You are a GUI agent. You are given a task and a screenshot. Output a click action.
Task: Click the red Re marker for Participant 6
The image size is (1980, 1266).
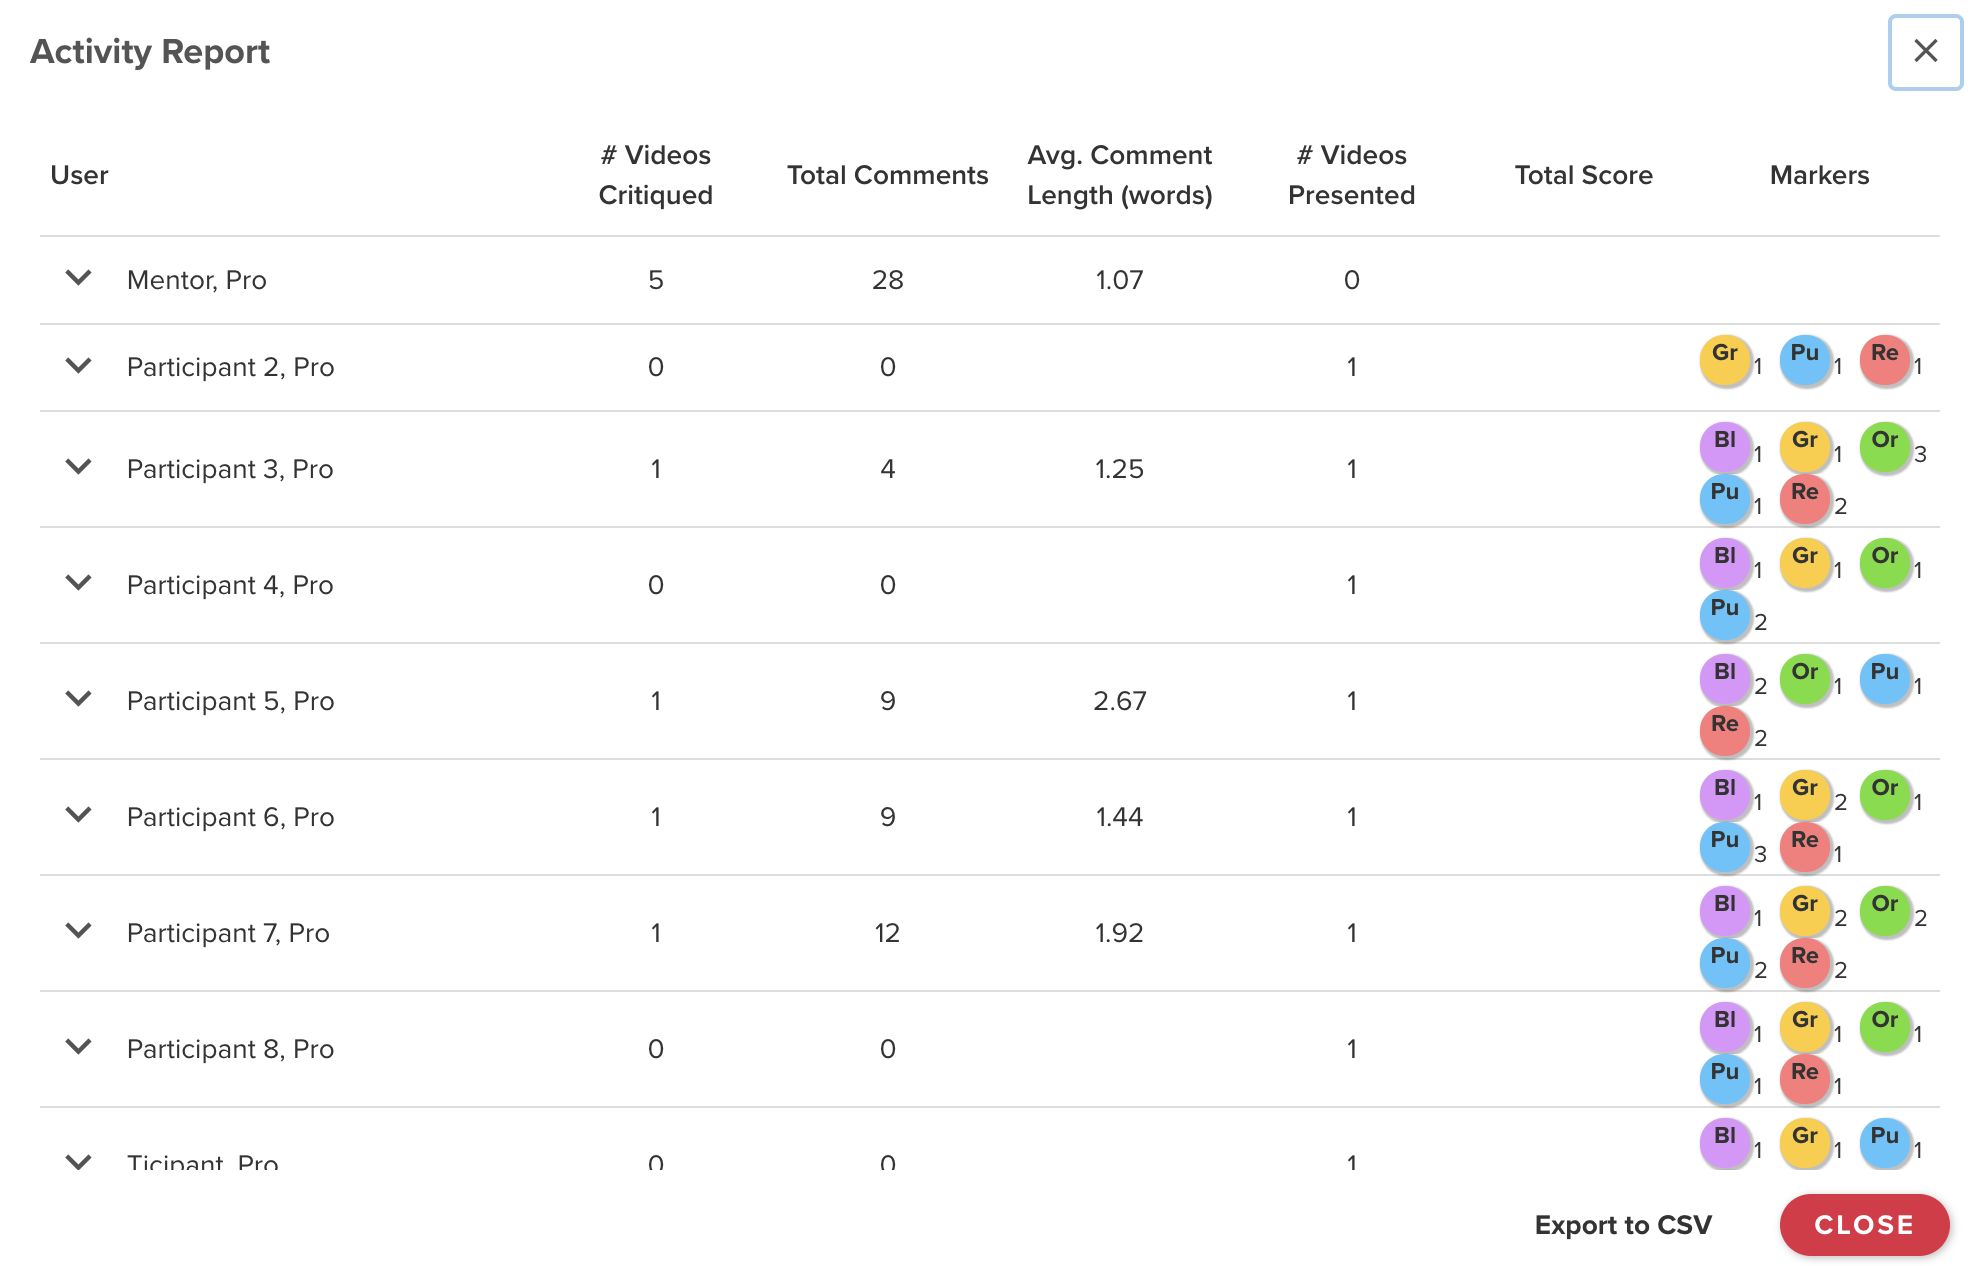coord(1805,847)
